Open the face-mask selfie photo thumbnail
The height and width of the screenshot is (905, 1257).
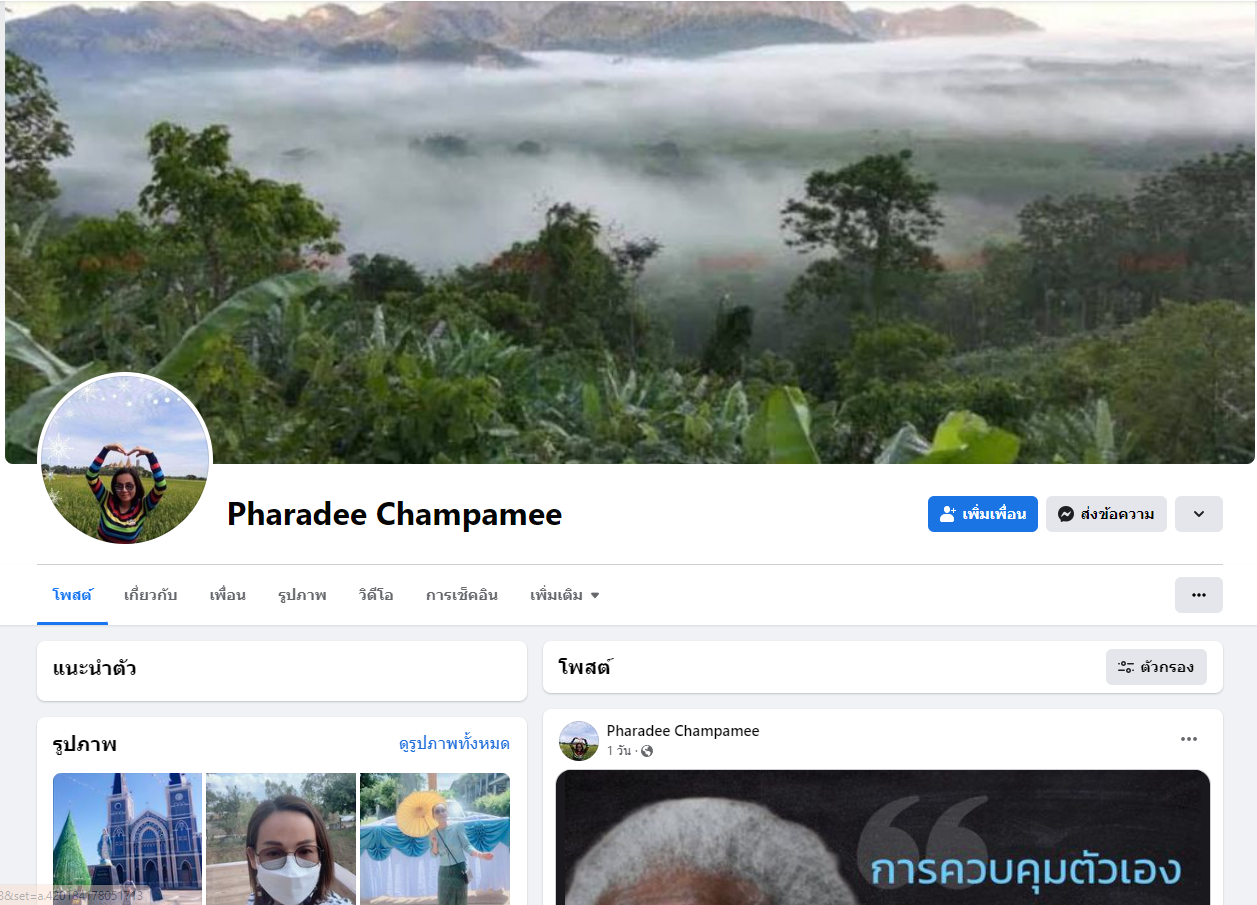tap(281, 838)
